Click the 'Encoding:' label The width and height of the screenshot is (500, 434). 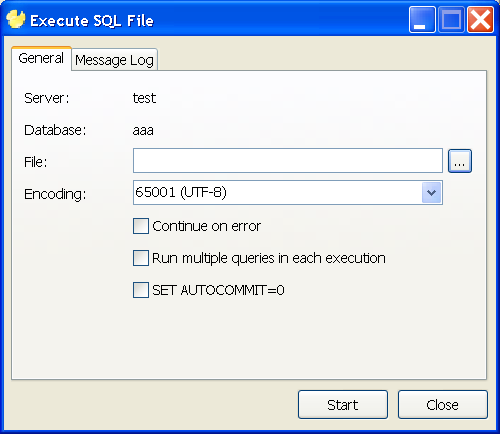(x=55, y=194)
